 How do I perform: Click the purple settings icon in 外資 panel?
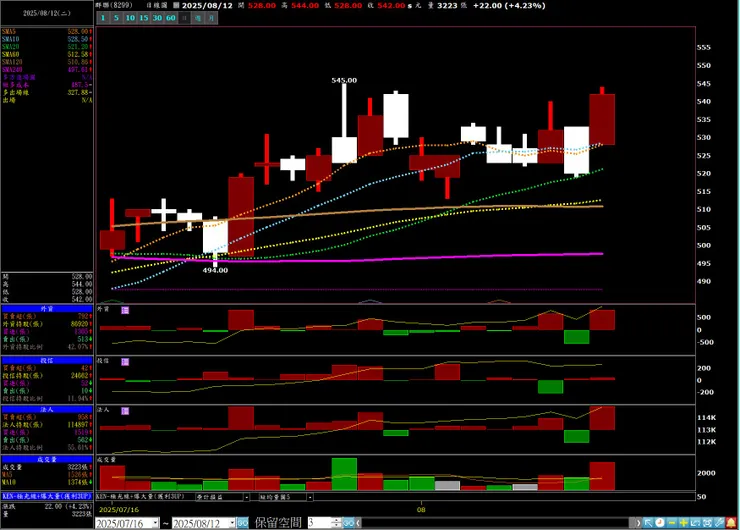[125, 310]
